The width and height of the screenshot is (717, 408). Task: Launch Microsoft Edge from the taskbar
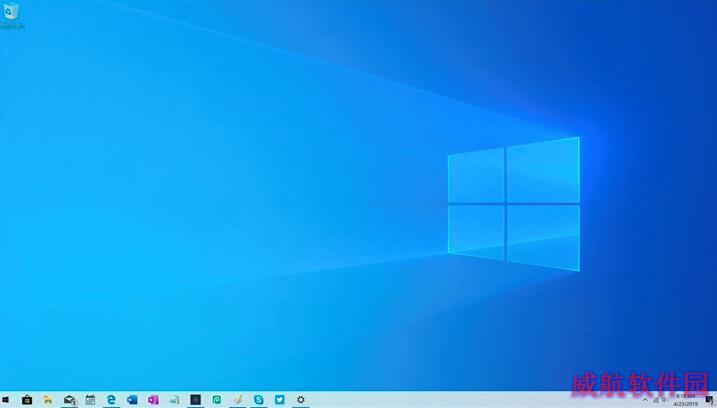point(111,400)
